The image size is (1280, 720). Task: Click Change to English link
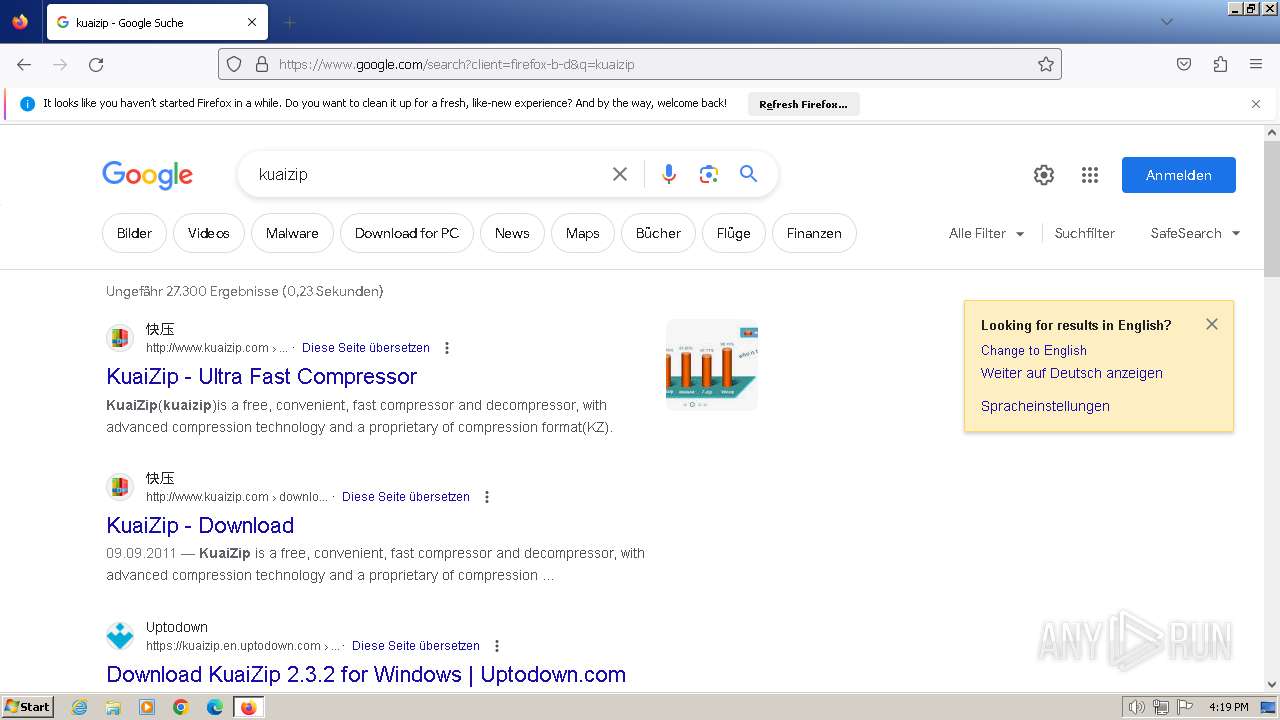(x=1033, y=350)
